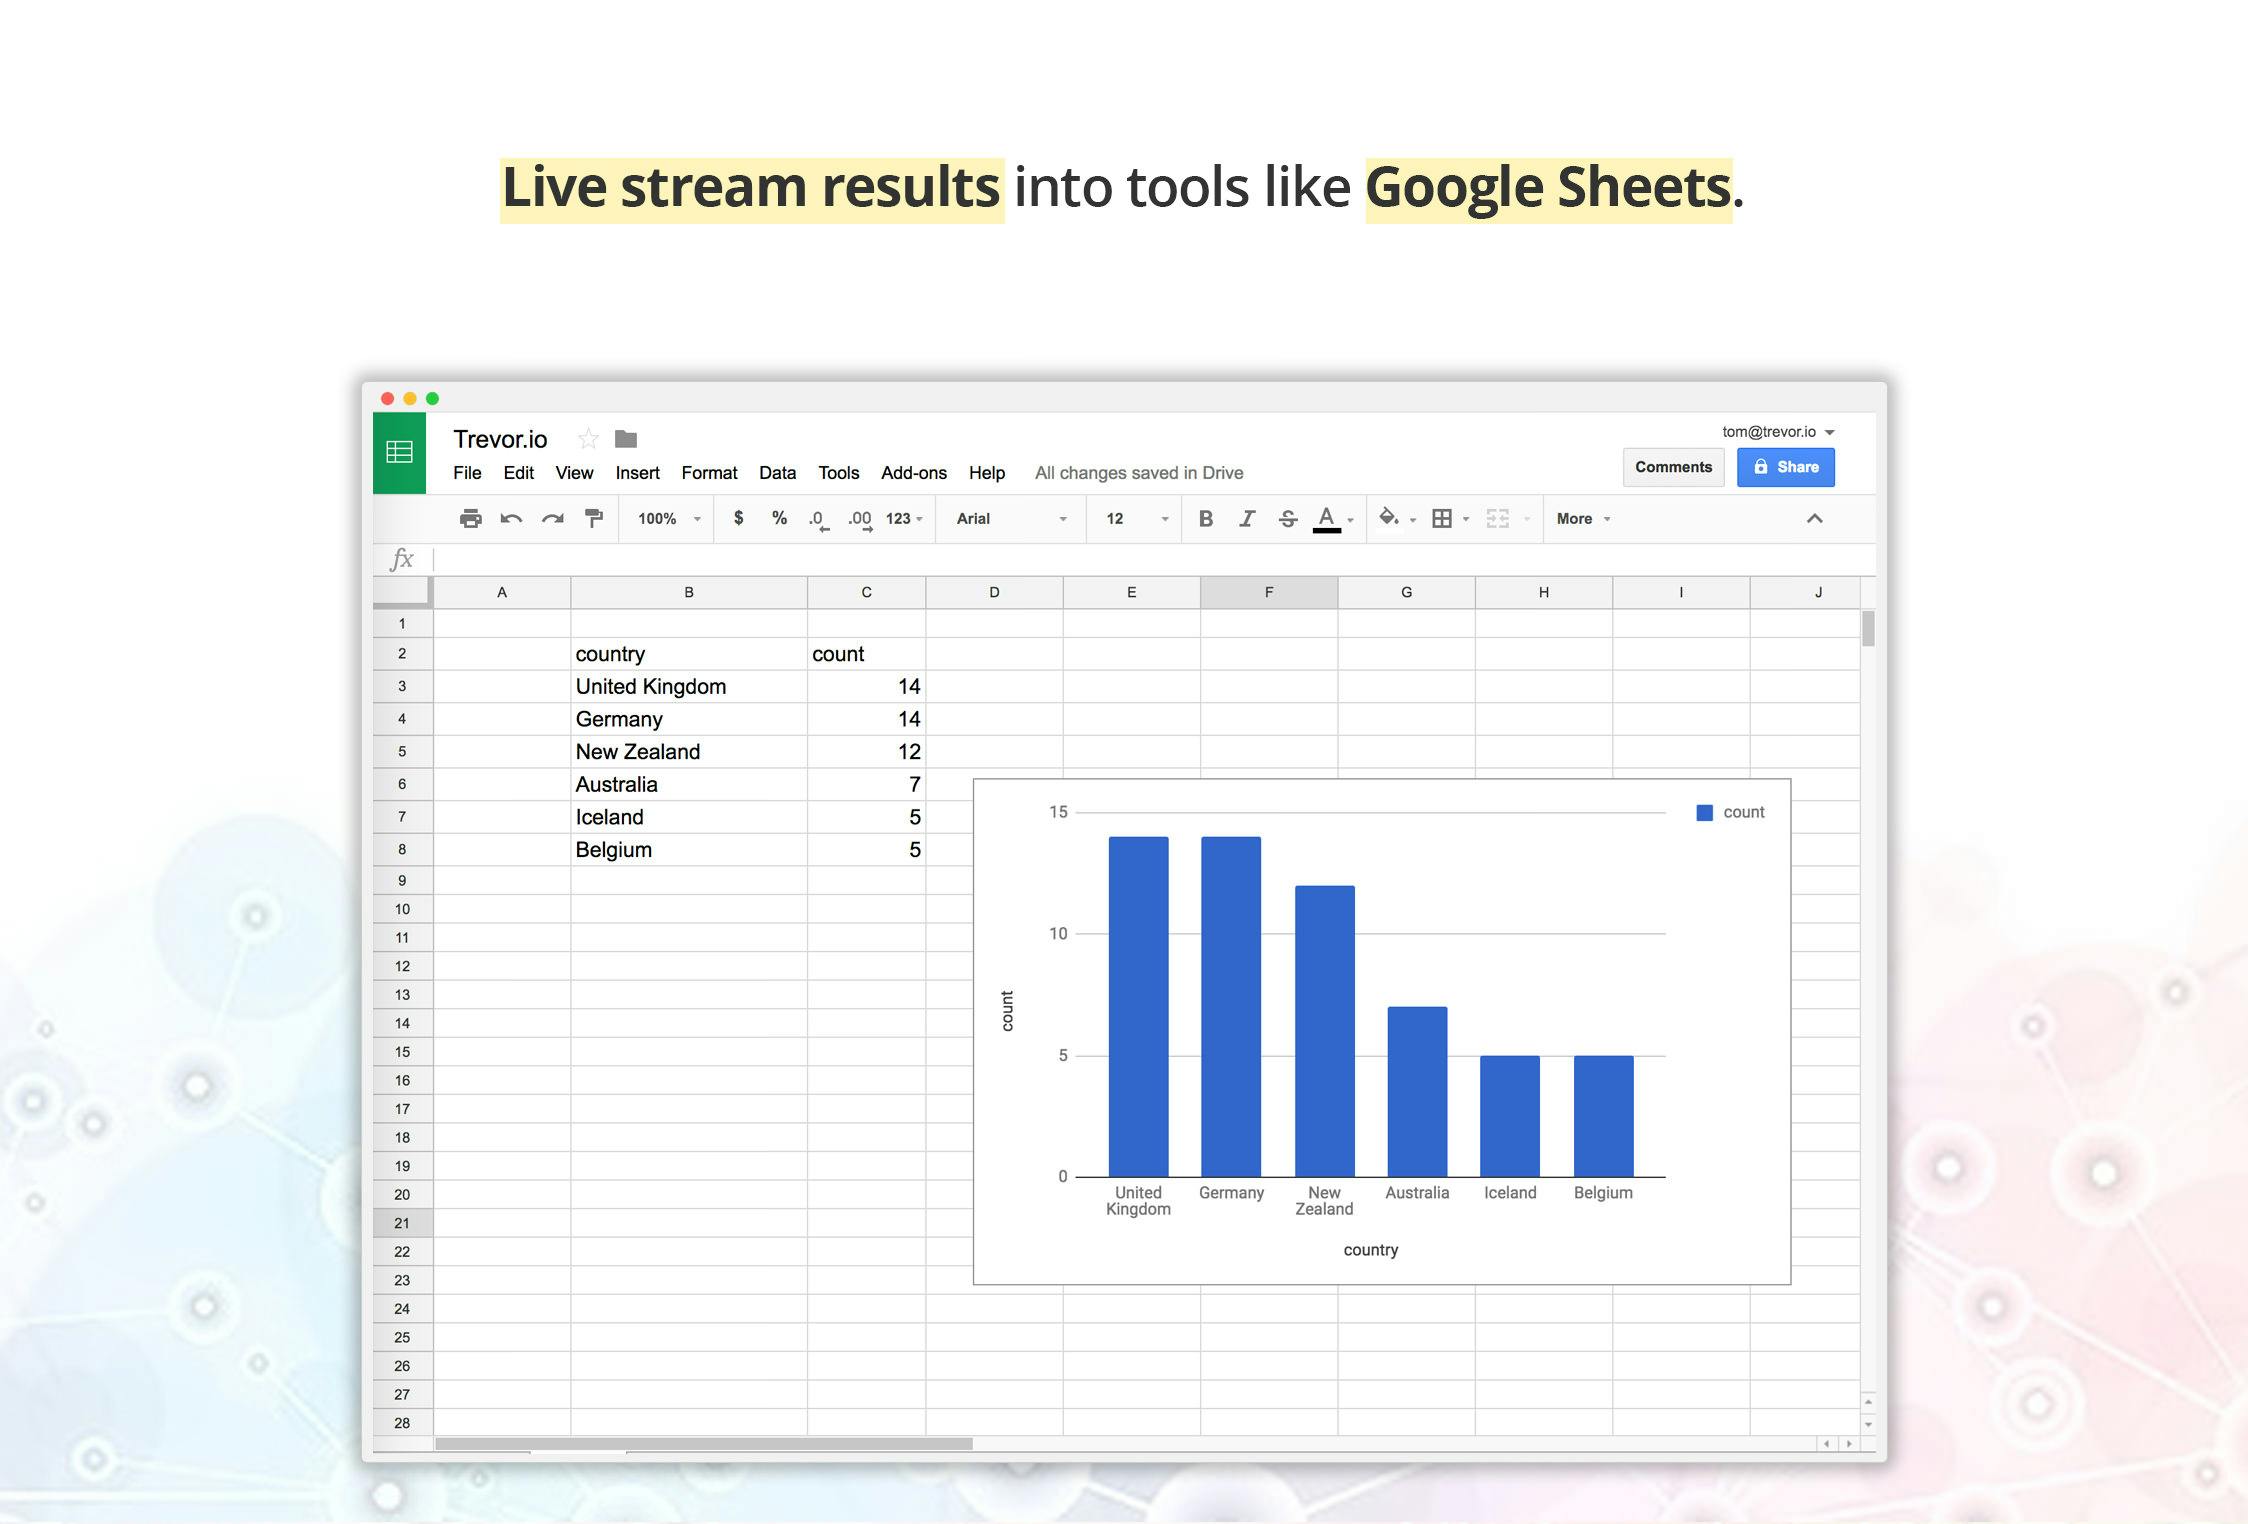Open the Tools menu
Screen dimensions: 2248x1524
[x=838, y=473]
